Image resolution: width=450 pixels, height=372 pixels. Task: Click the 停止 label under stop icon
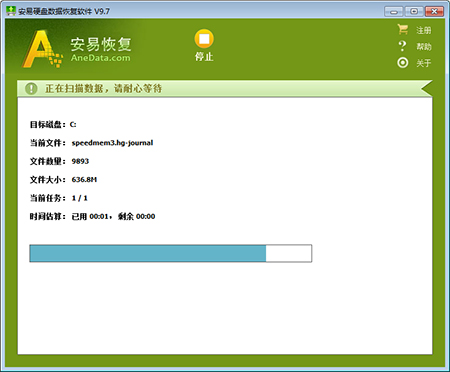click(204, 57)
